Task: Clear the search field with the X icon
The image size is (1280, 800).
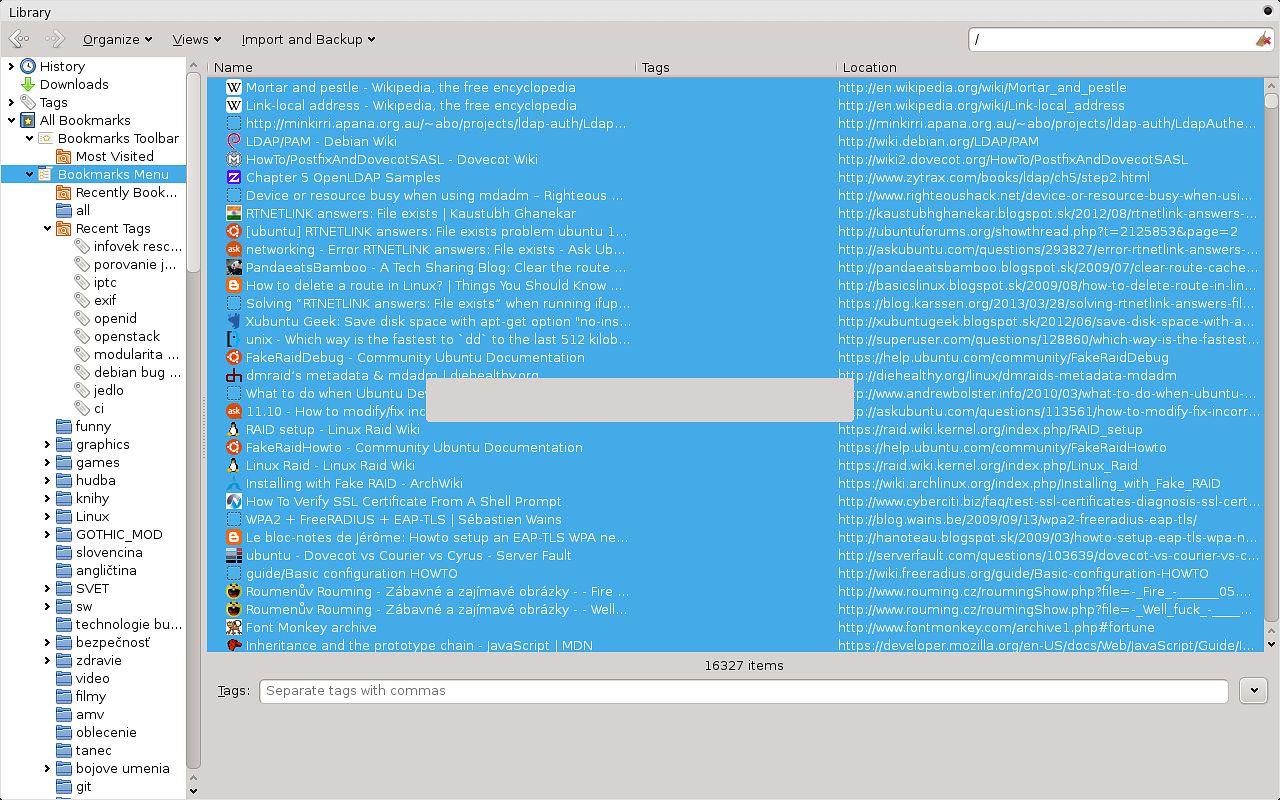Action: (x=1262, y=40)
